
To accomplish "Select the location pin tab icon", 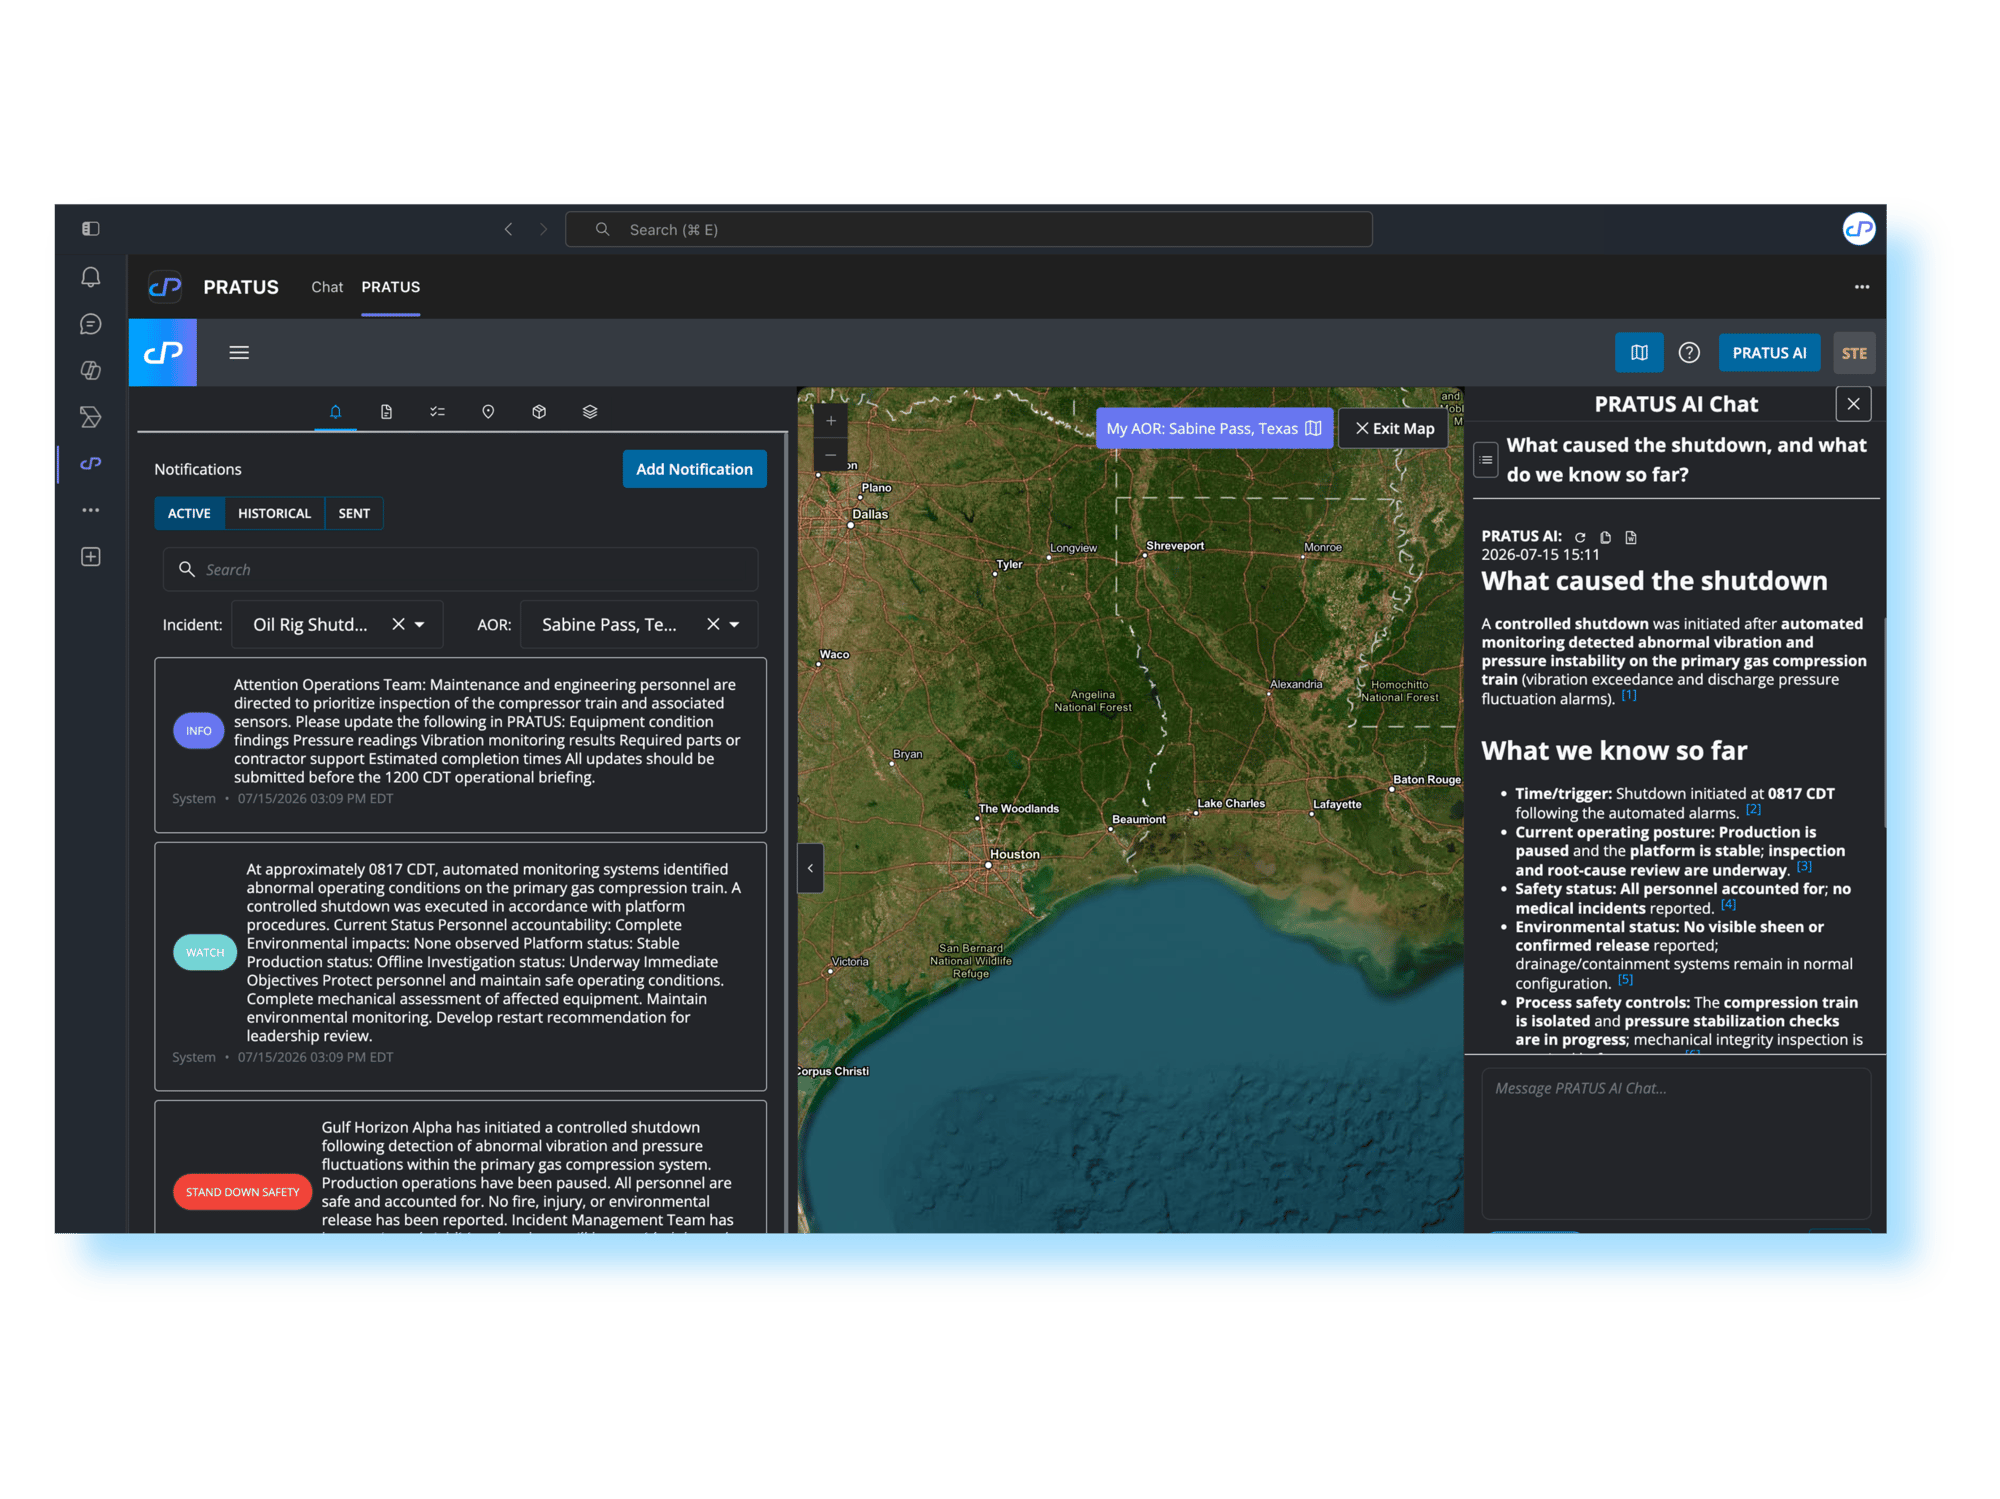I will (x=488, y=412).
